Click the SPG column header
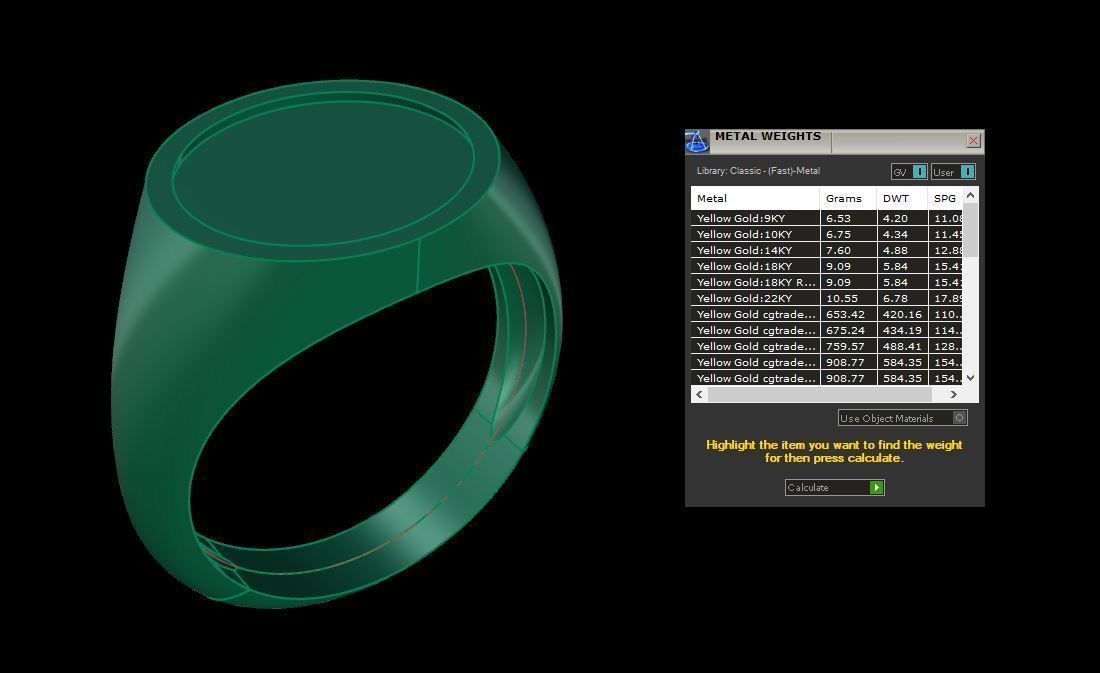Image resolution: width=1100 pixels, height=673 pixels. tap(945, 199)
